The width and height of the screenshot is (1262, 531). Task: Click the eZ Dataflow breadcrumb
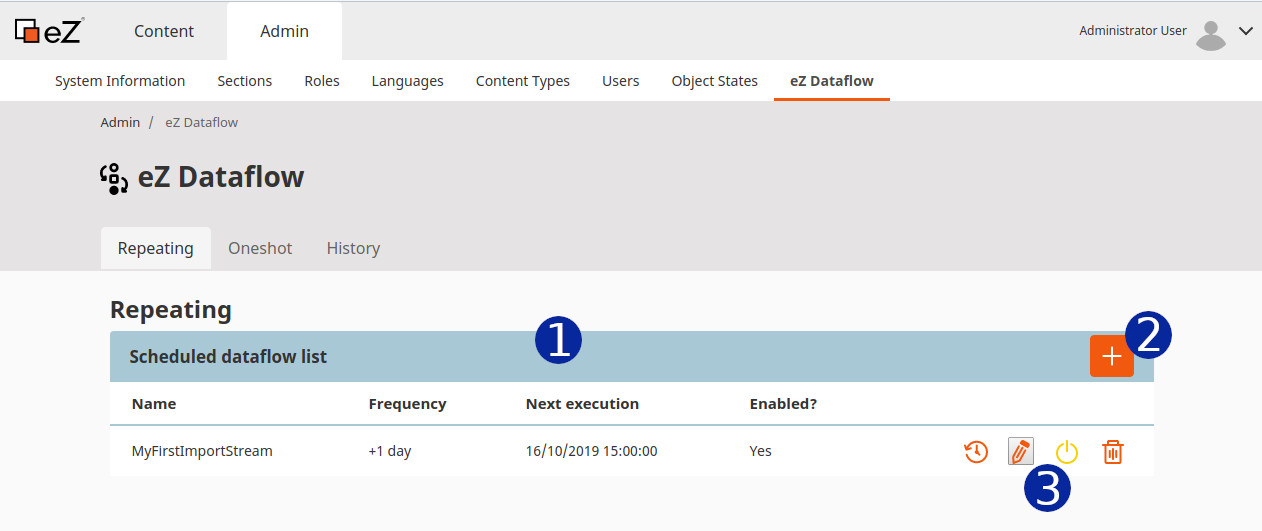(x=201, y=122)
